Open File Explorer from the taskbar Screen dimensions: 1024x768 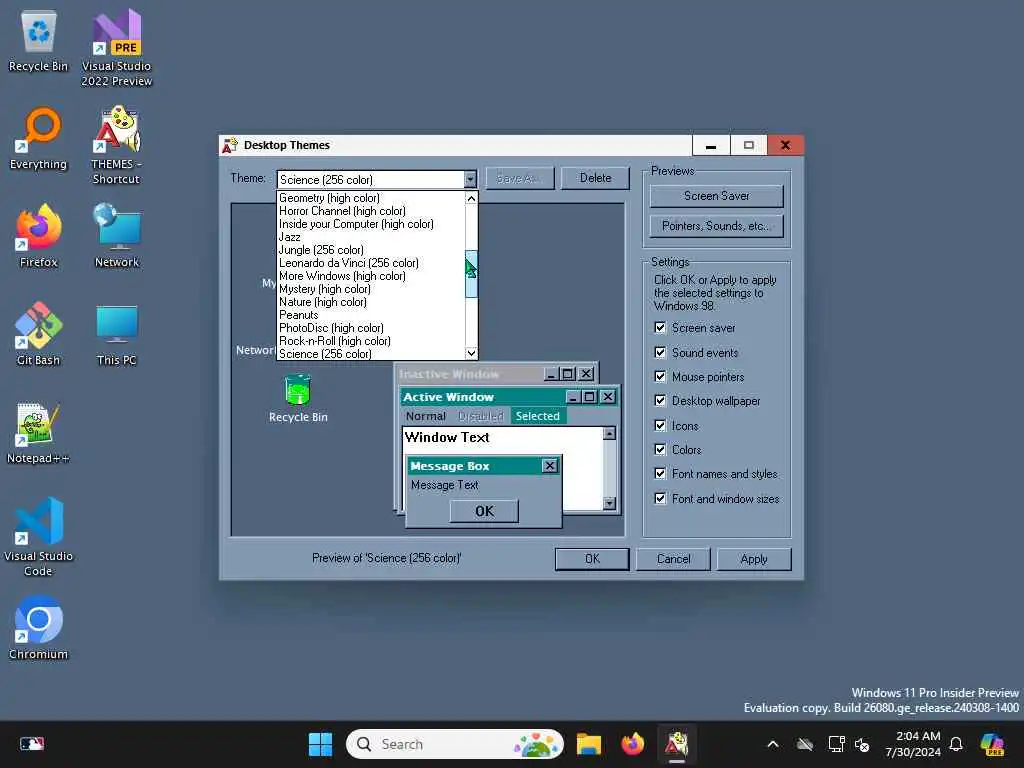(588, 744)
